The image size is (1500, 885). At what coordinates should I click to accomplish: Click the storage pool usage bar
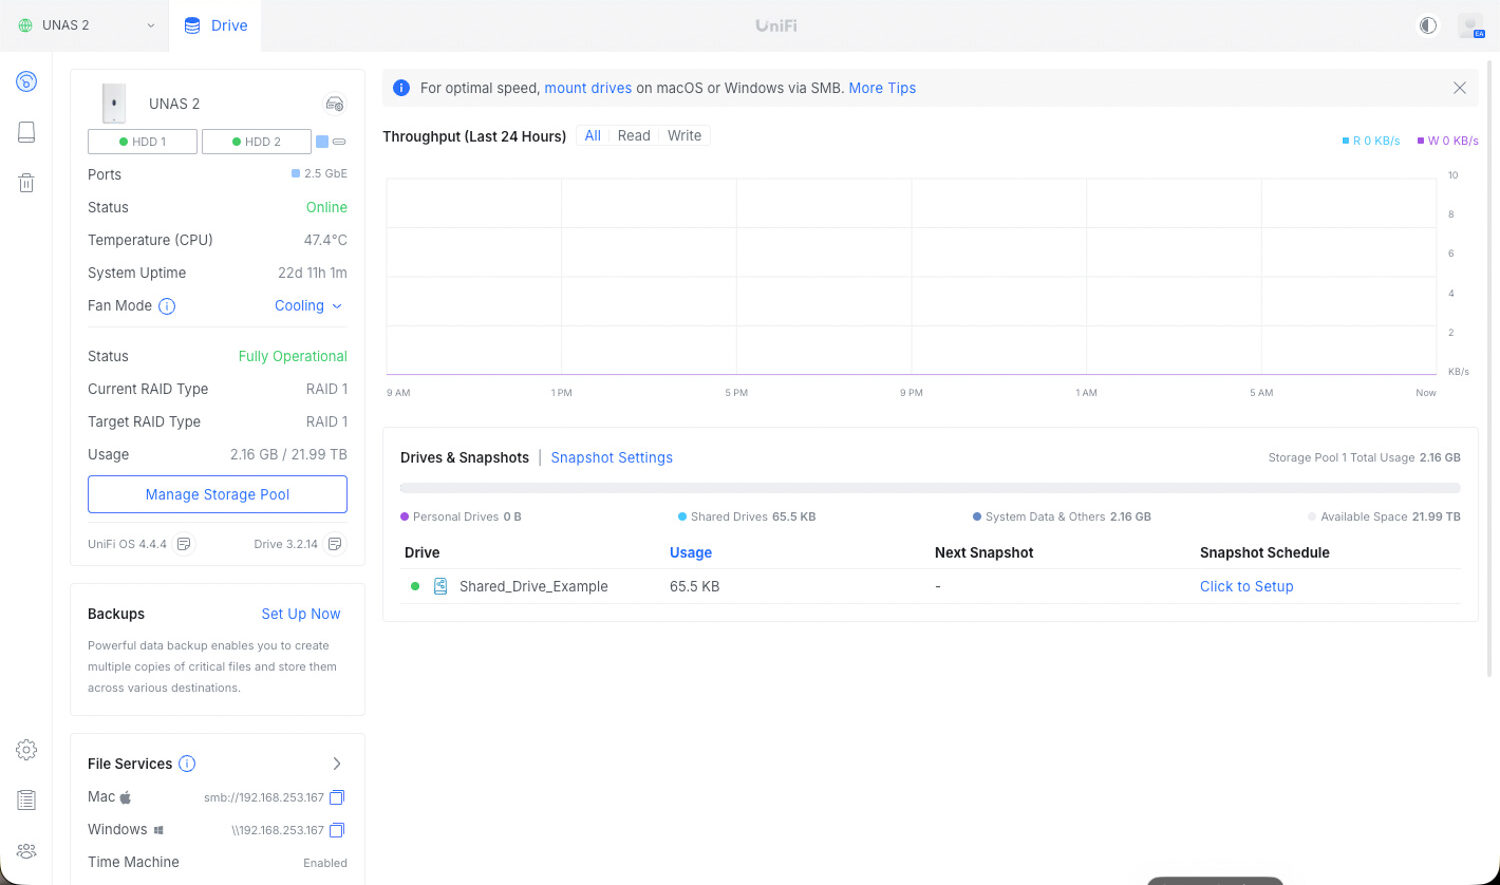tap(929, 488)
